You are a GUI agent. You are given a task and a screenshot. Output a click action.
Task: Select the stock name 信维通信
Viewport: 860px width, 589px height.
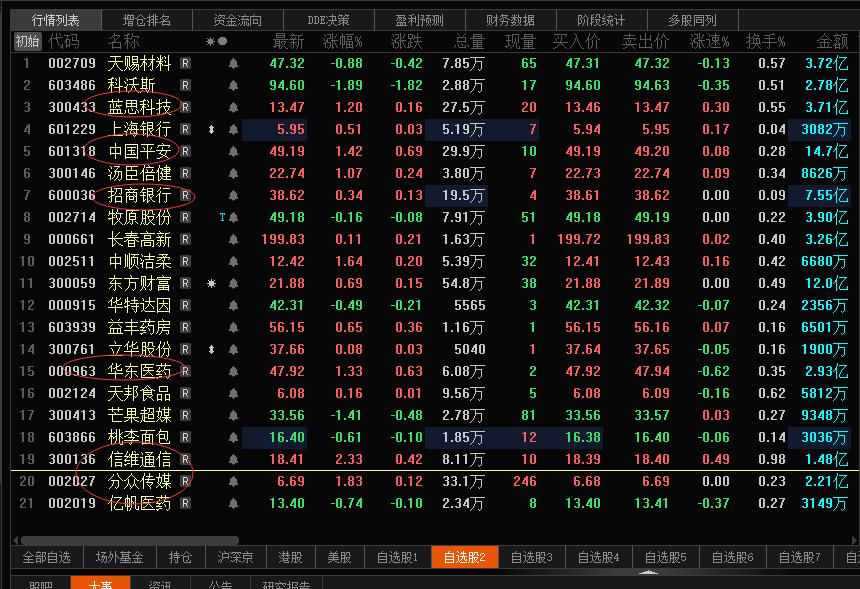click(139, 459)
